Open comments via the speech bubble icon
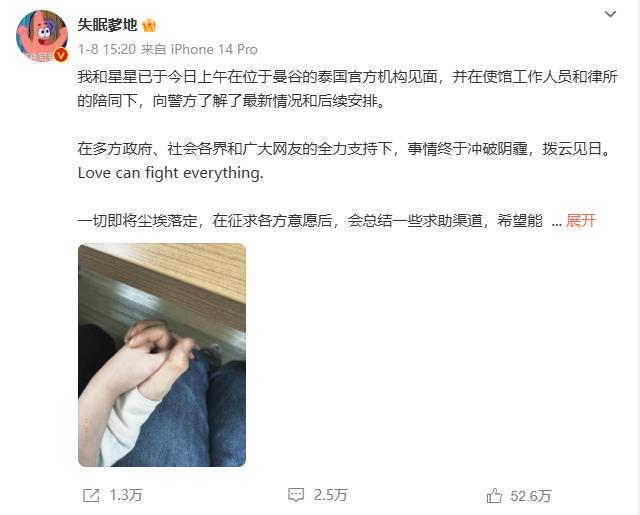 pyautogui.click(x=296, y=495)
